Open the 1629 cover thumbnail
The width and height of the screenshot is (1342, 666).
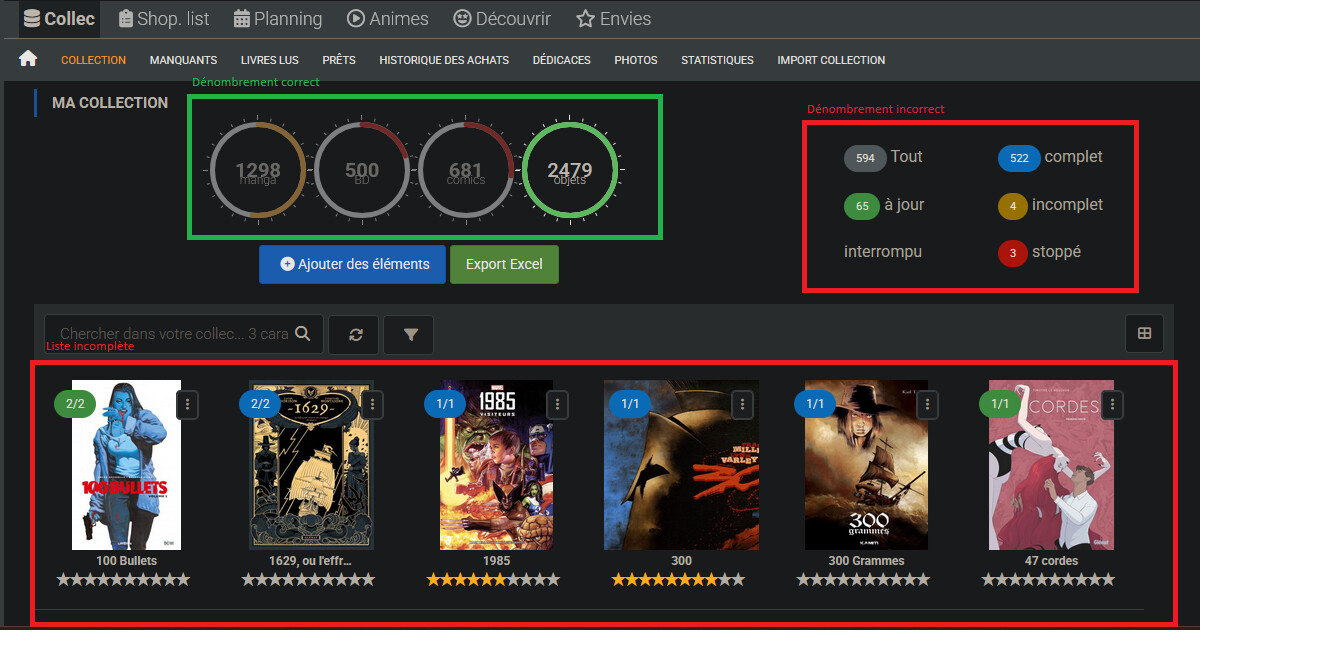311,465
